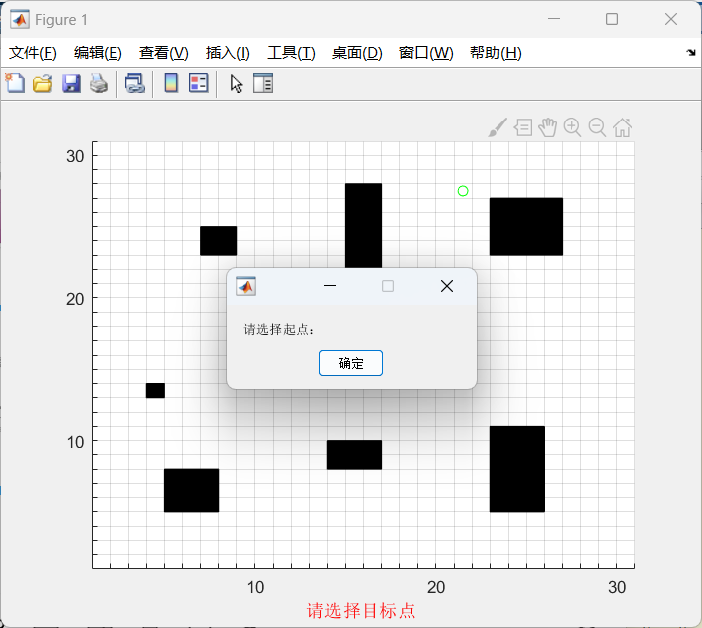Click the New Figure toolbar icon
702x628 pixels.
pos(15,84)
